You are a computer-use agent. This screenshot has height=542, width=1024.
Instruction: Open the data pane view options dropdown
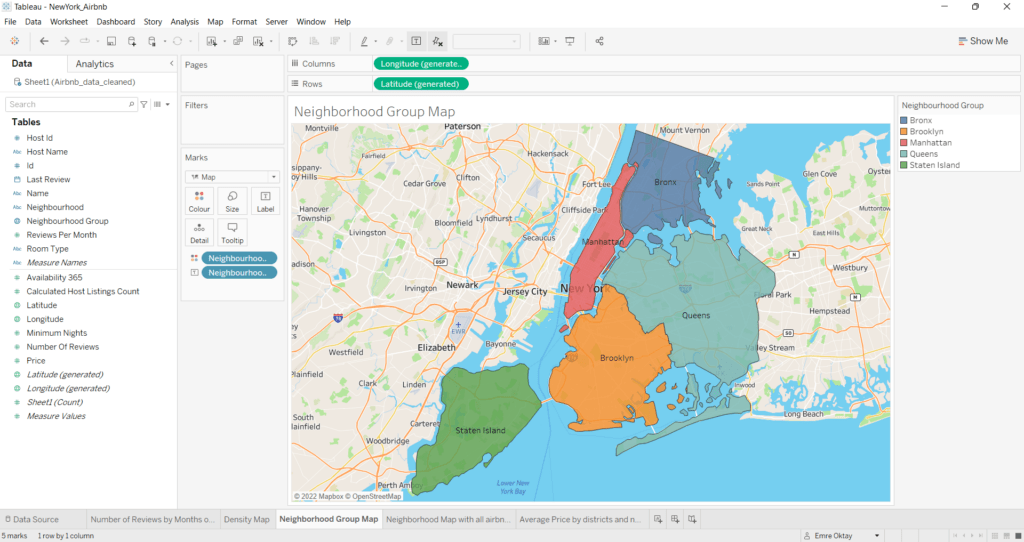pos(162,104)
